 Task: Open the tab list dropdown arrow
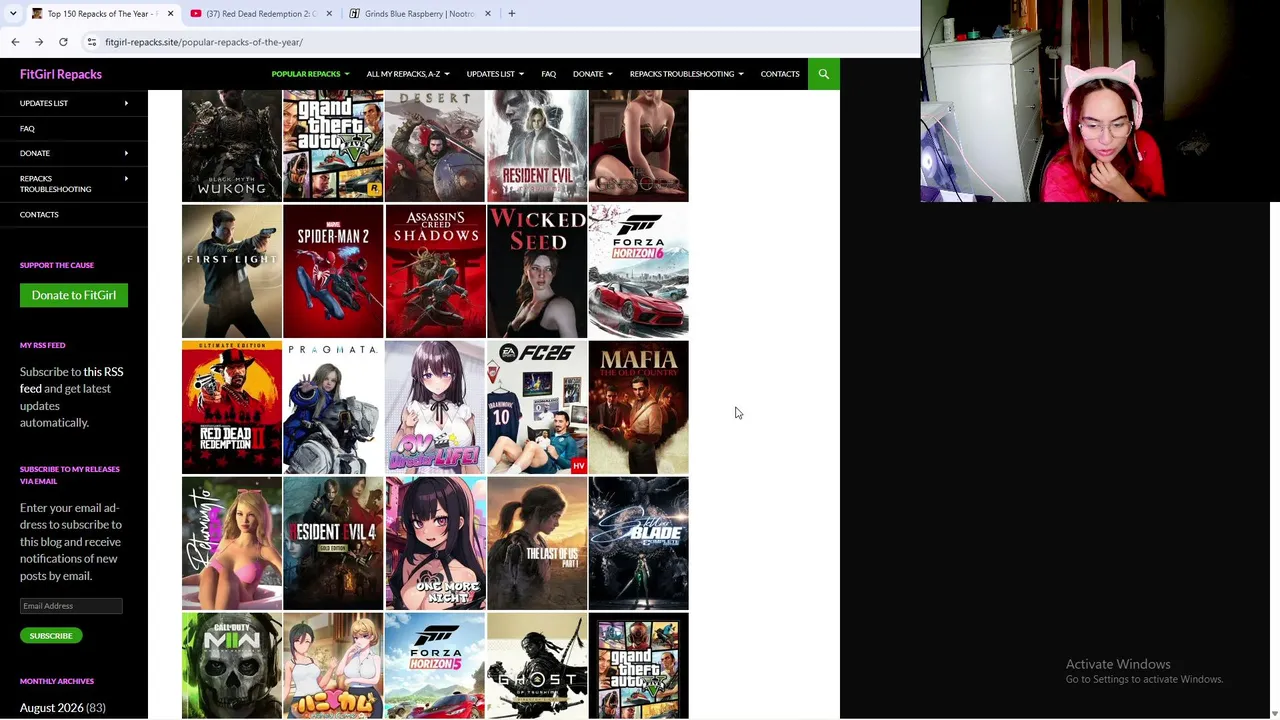coord(13,14)
